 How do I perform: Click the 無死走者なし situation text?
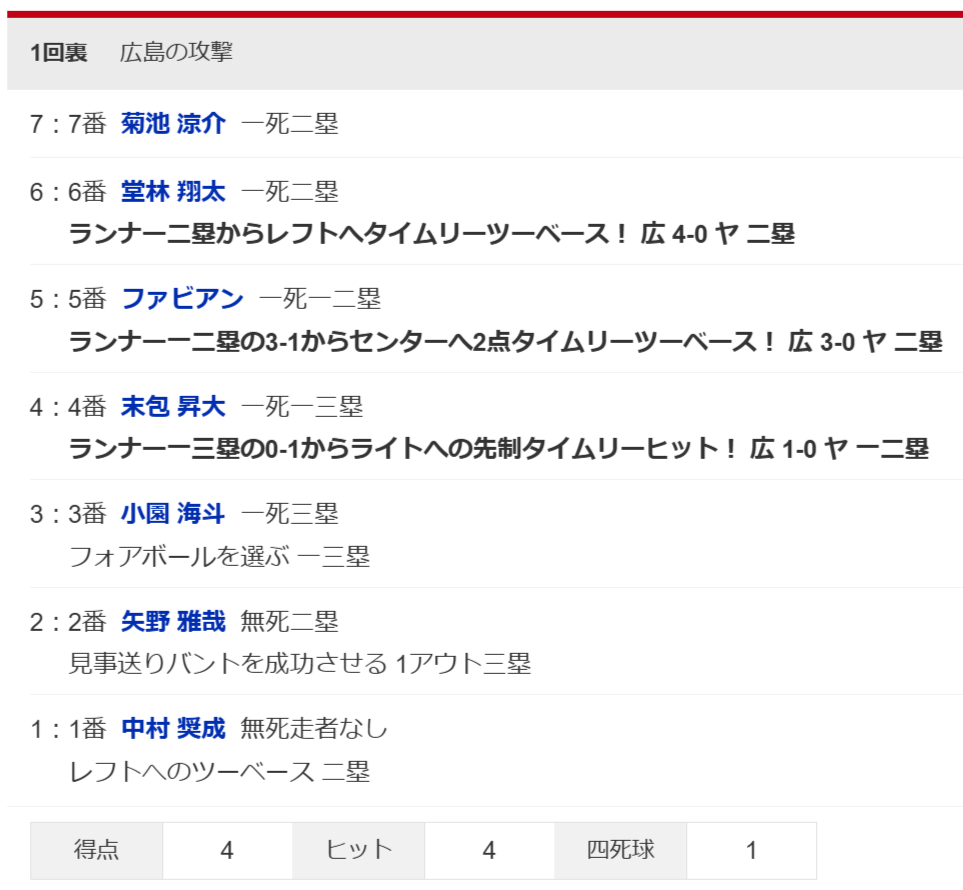point(314,728)
